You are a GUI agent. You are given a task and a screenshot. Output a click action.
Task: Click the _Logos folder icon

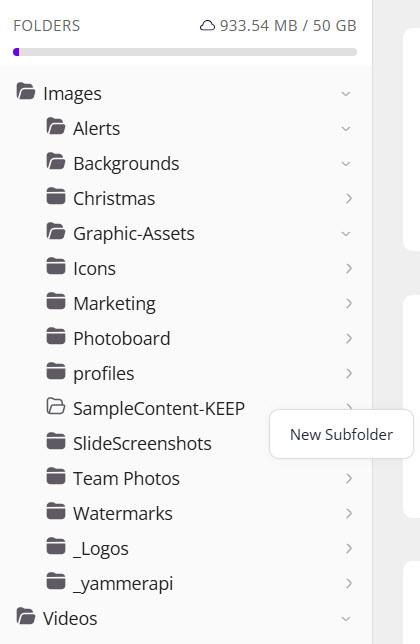point(55,546)
